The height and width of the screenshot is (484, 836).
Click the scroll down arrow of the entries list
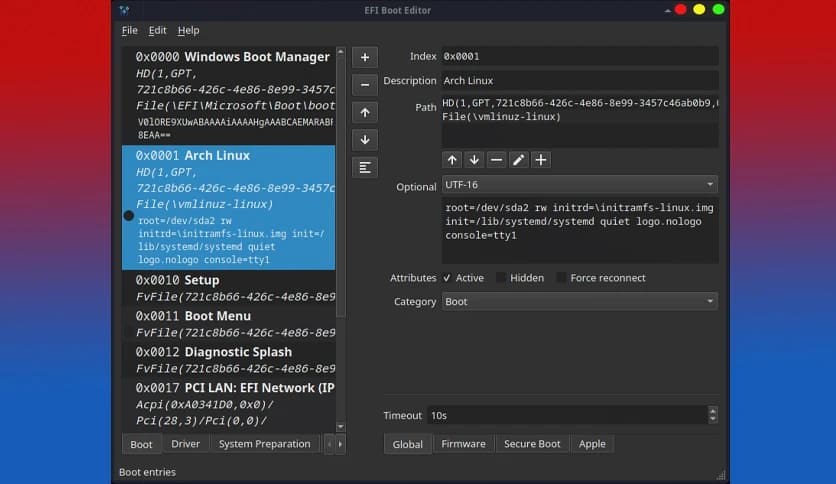(341, 427)
